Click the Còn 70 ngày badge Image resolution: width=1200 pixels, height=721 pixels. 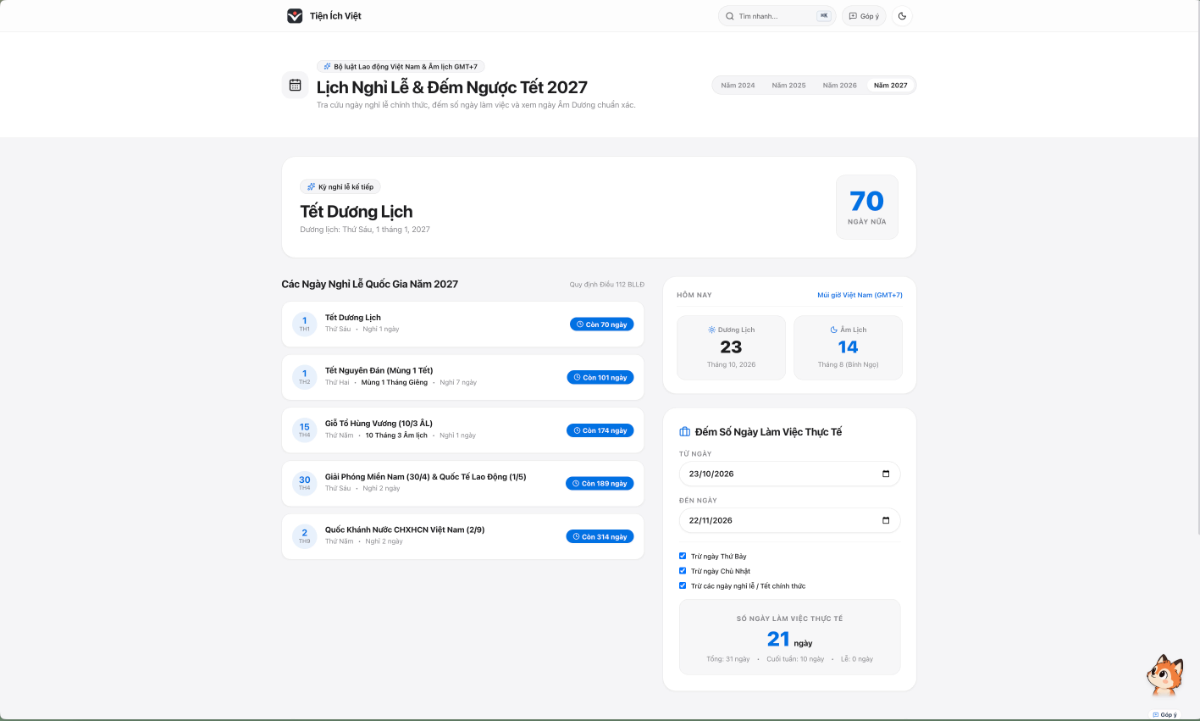pyautogui.click(x=602, y=324)
